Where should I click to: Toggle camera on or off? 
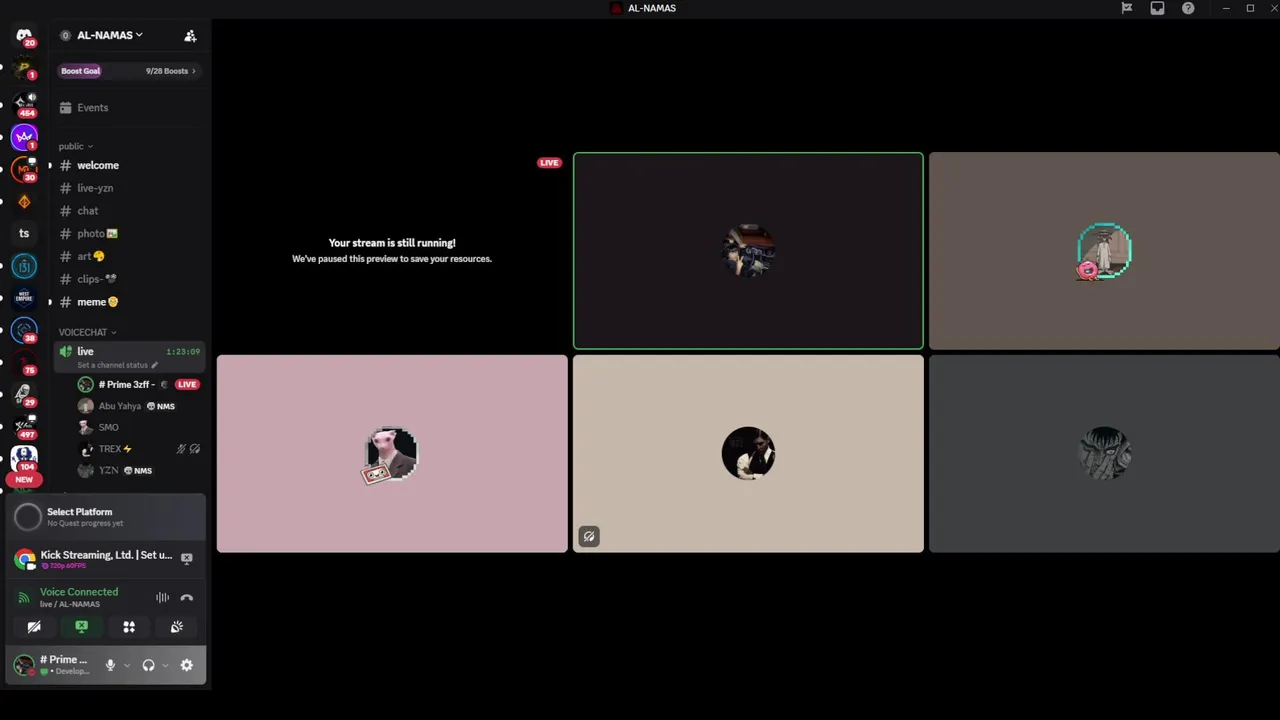tap(34, 627)
